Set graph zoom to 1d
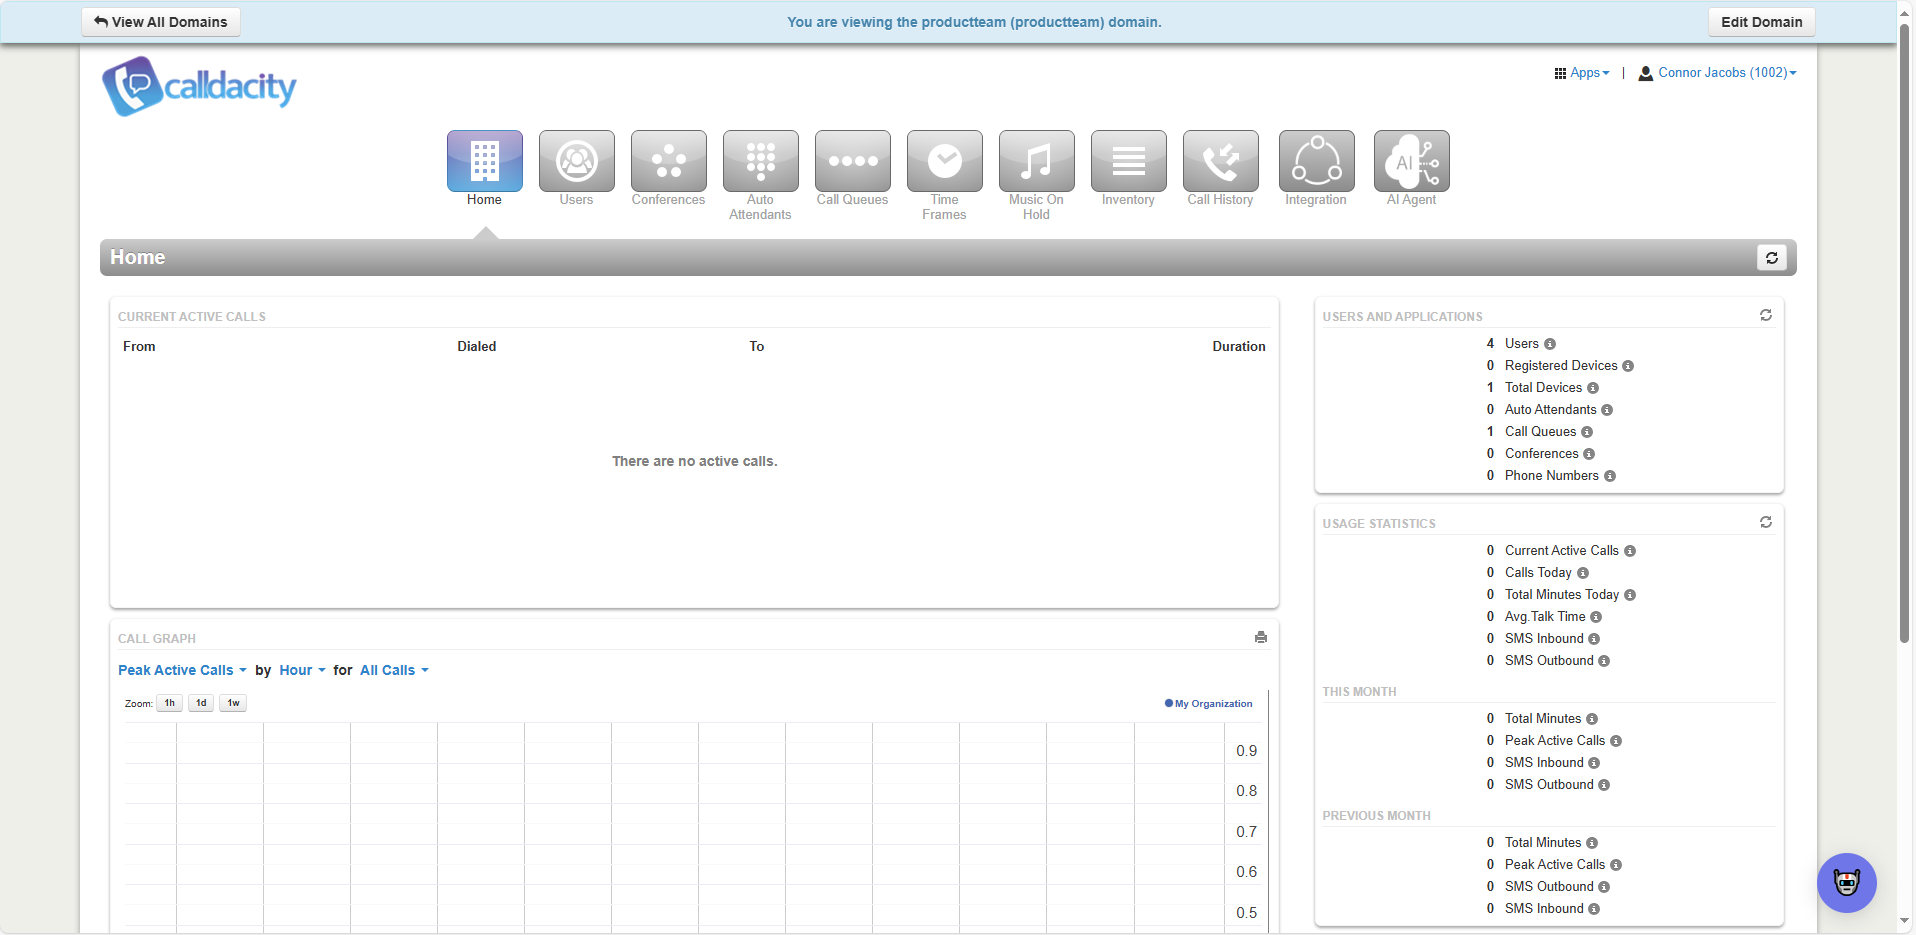 point(201,703)
